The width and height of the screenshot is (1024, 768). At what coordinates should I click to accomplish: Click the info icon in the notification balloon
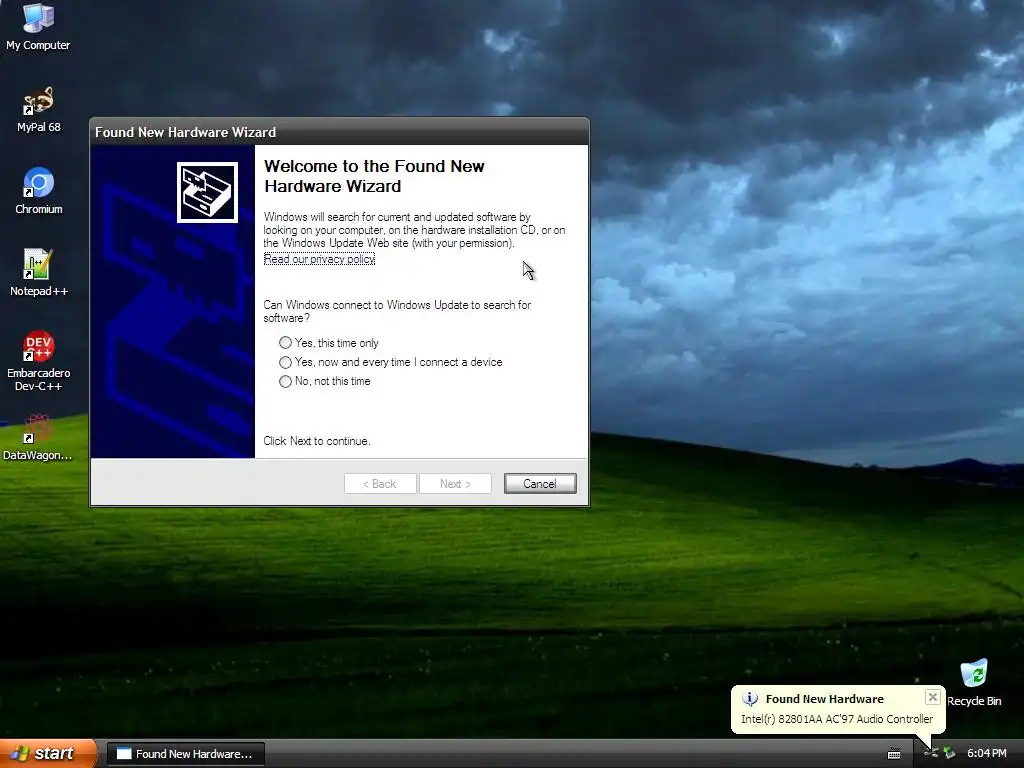click(x=750, y=699)
